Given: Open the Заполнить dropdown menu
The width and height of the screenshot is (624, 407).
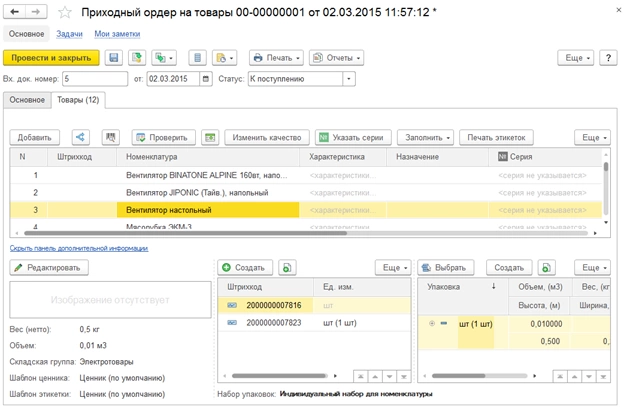Looking at the screenshot, I should click(x=426, y=138).
